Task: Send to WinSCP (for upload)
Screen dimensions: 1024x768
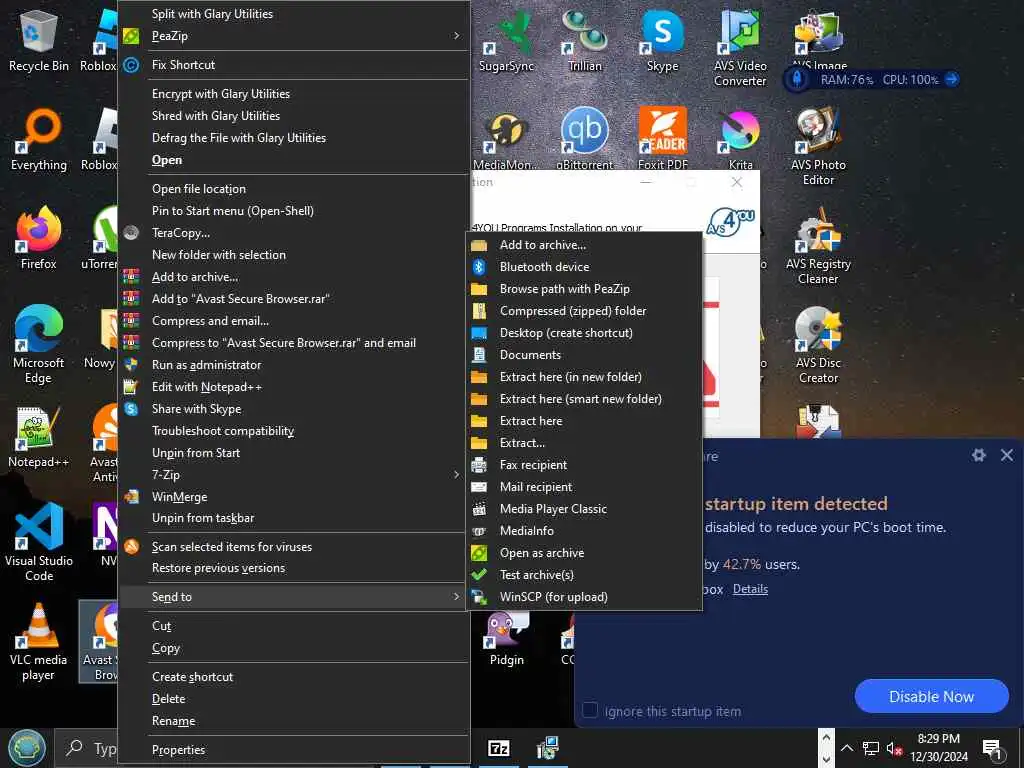Action: [x=584, y=597]
